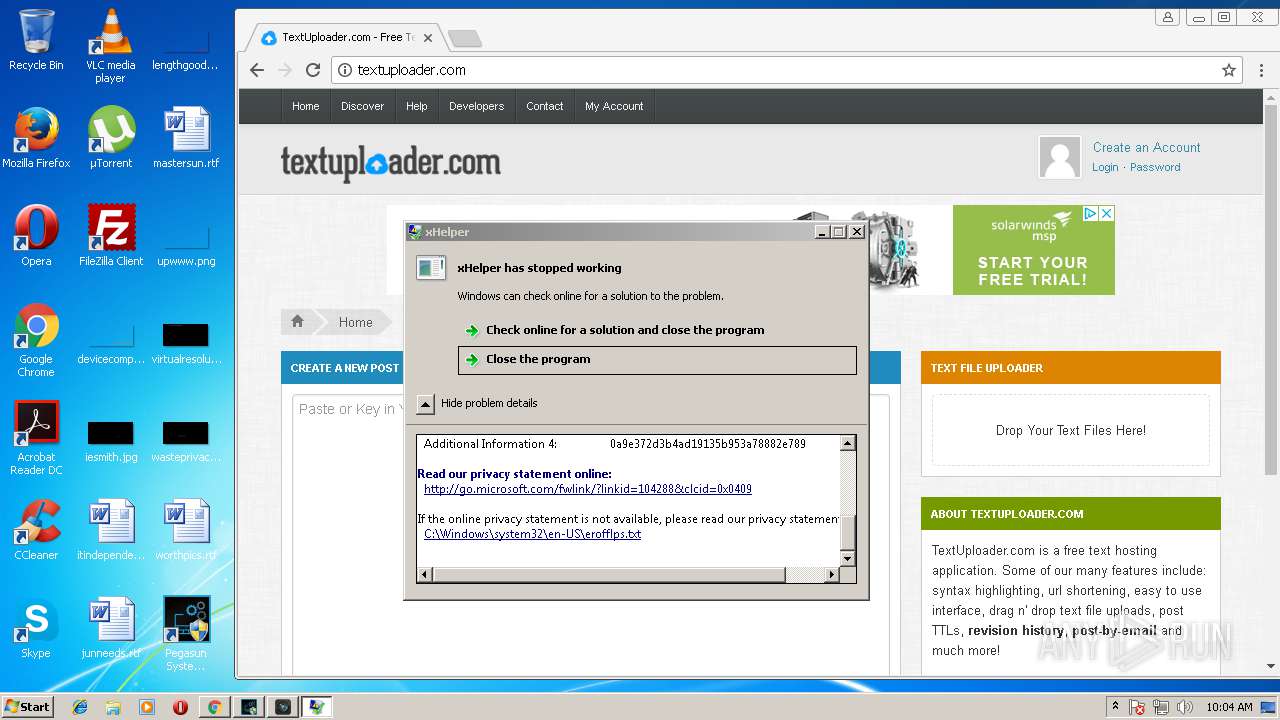The width and height of the screenshot is (1280, 720).
Task: Launch Opera desktop shortcut
Action: 36,235
